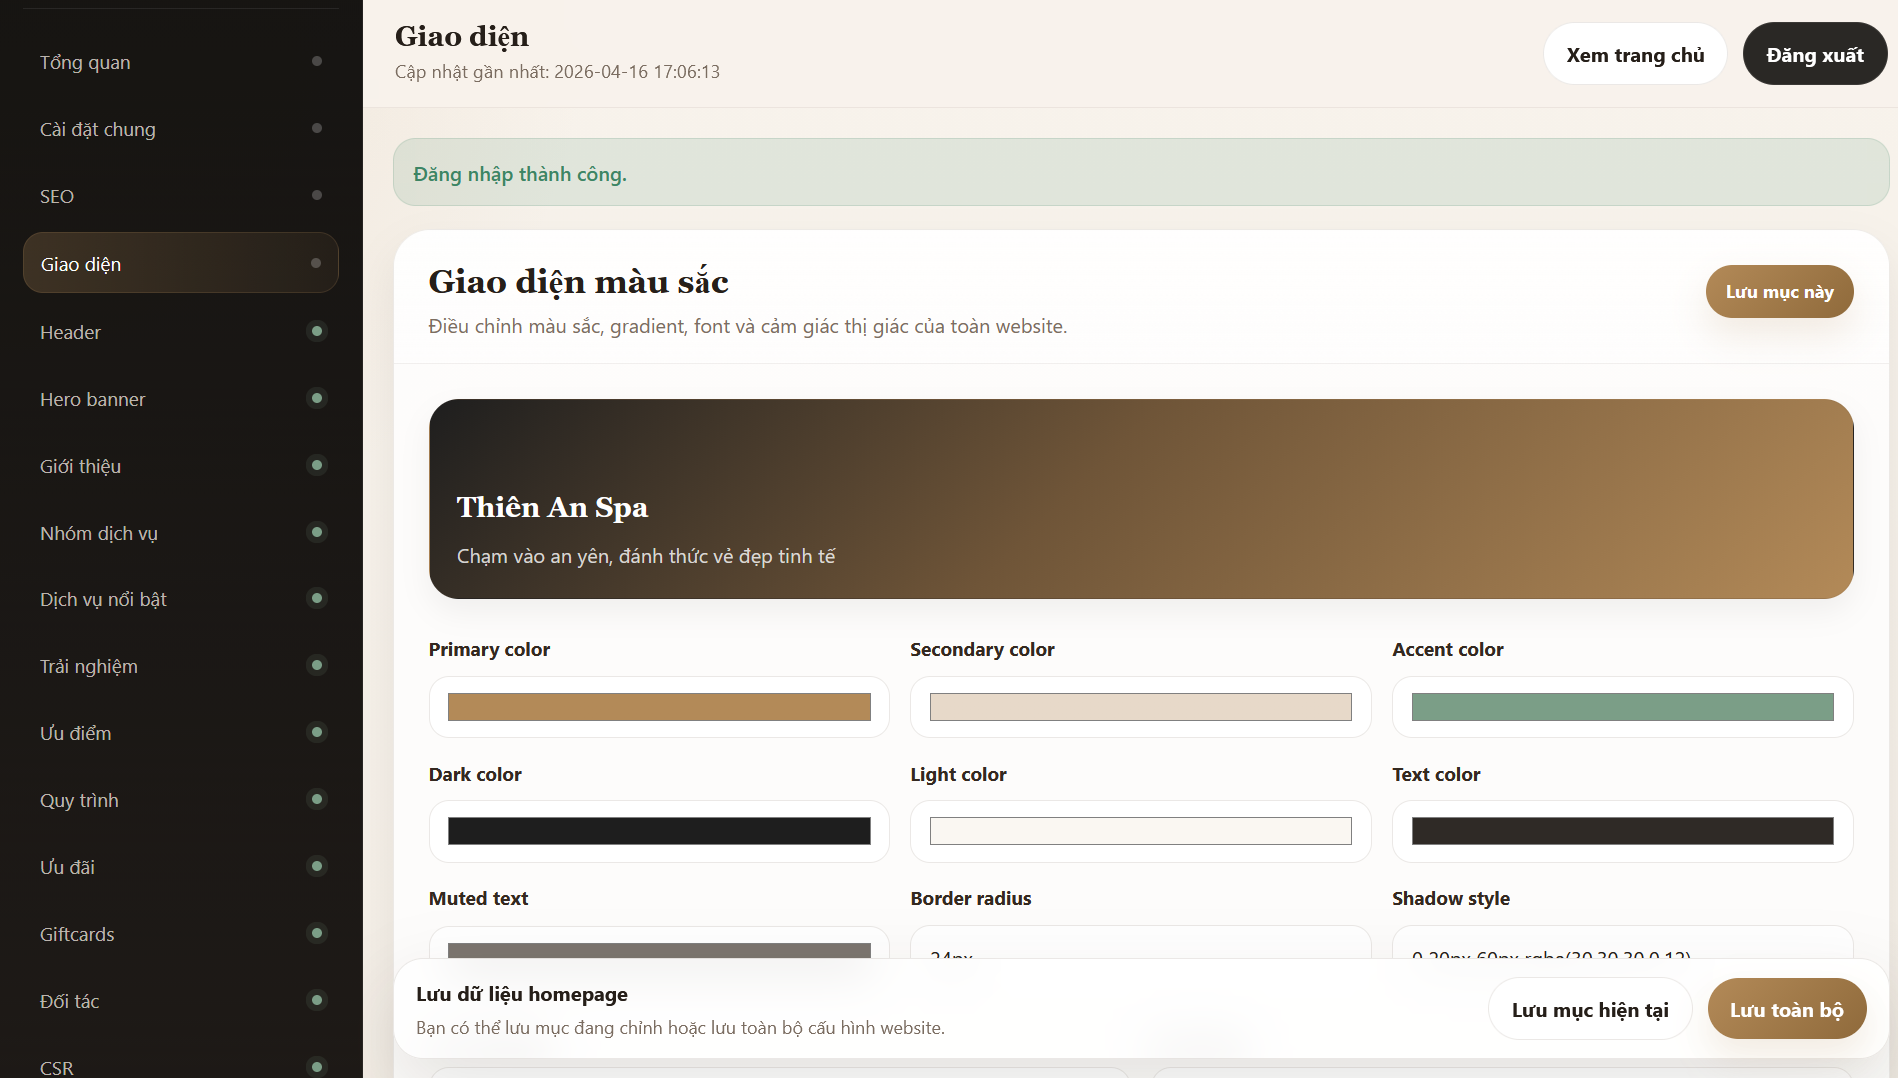Click the indicator dot beside SEO

point(317,195)
